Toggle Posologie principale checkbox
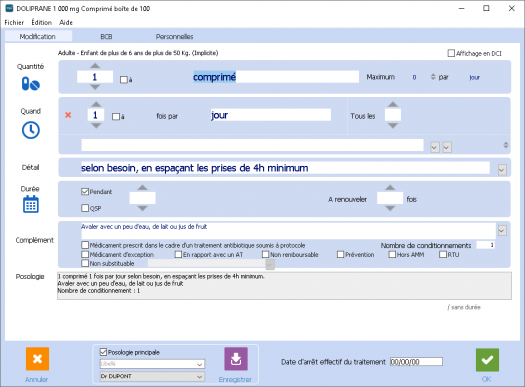Image resolution: width=525 pixels, height=387 pixels. click(x=103, y=352)
